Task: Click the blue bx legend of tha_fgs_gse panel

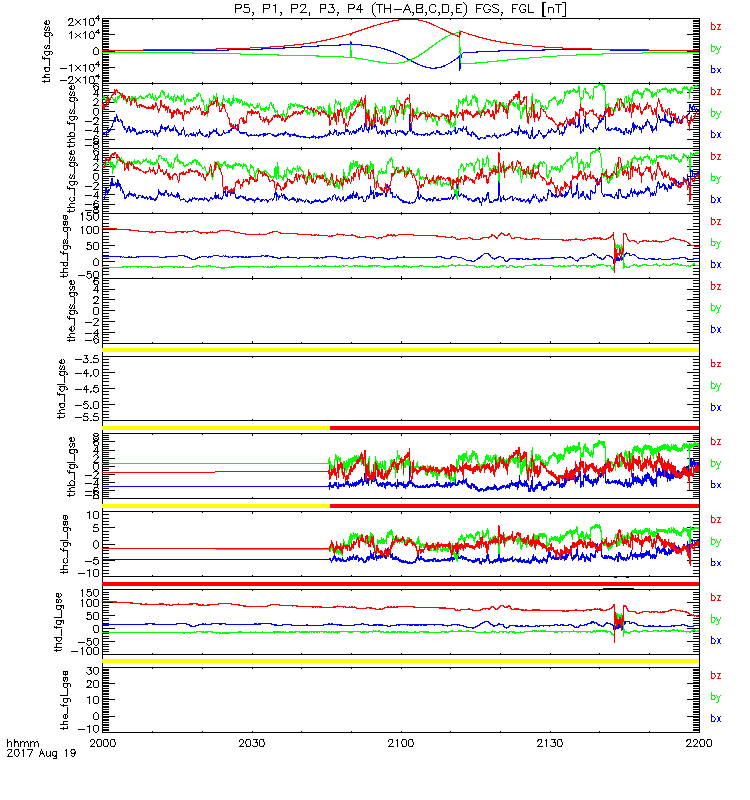Action: pos(716,70)
